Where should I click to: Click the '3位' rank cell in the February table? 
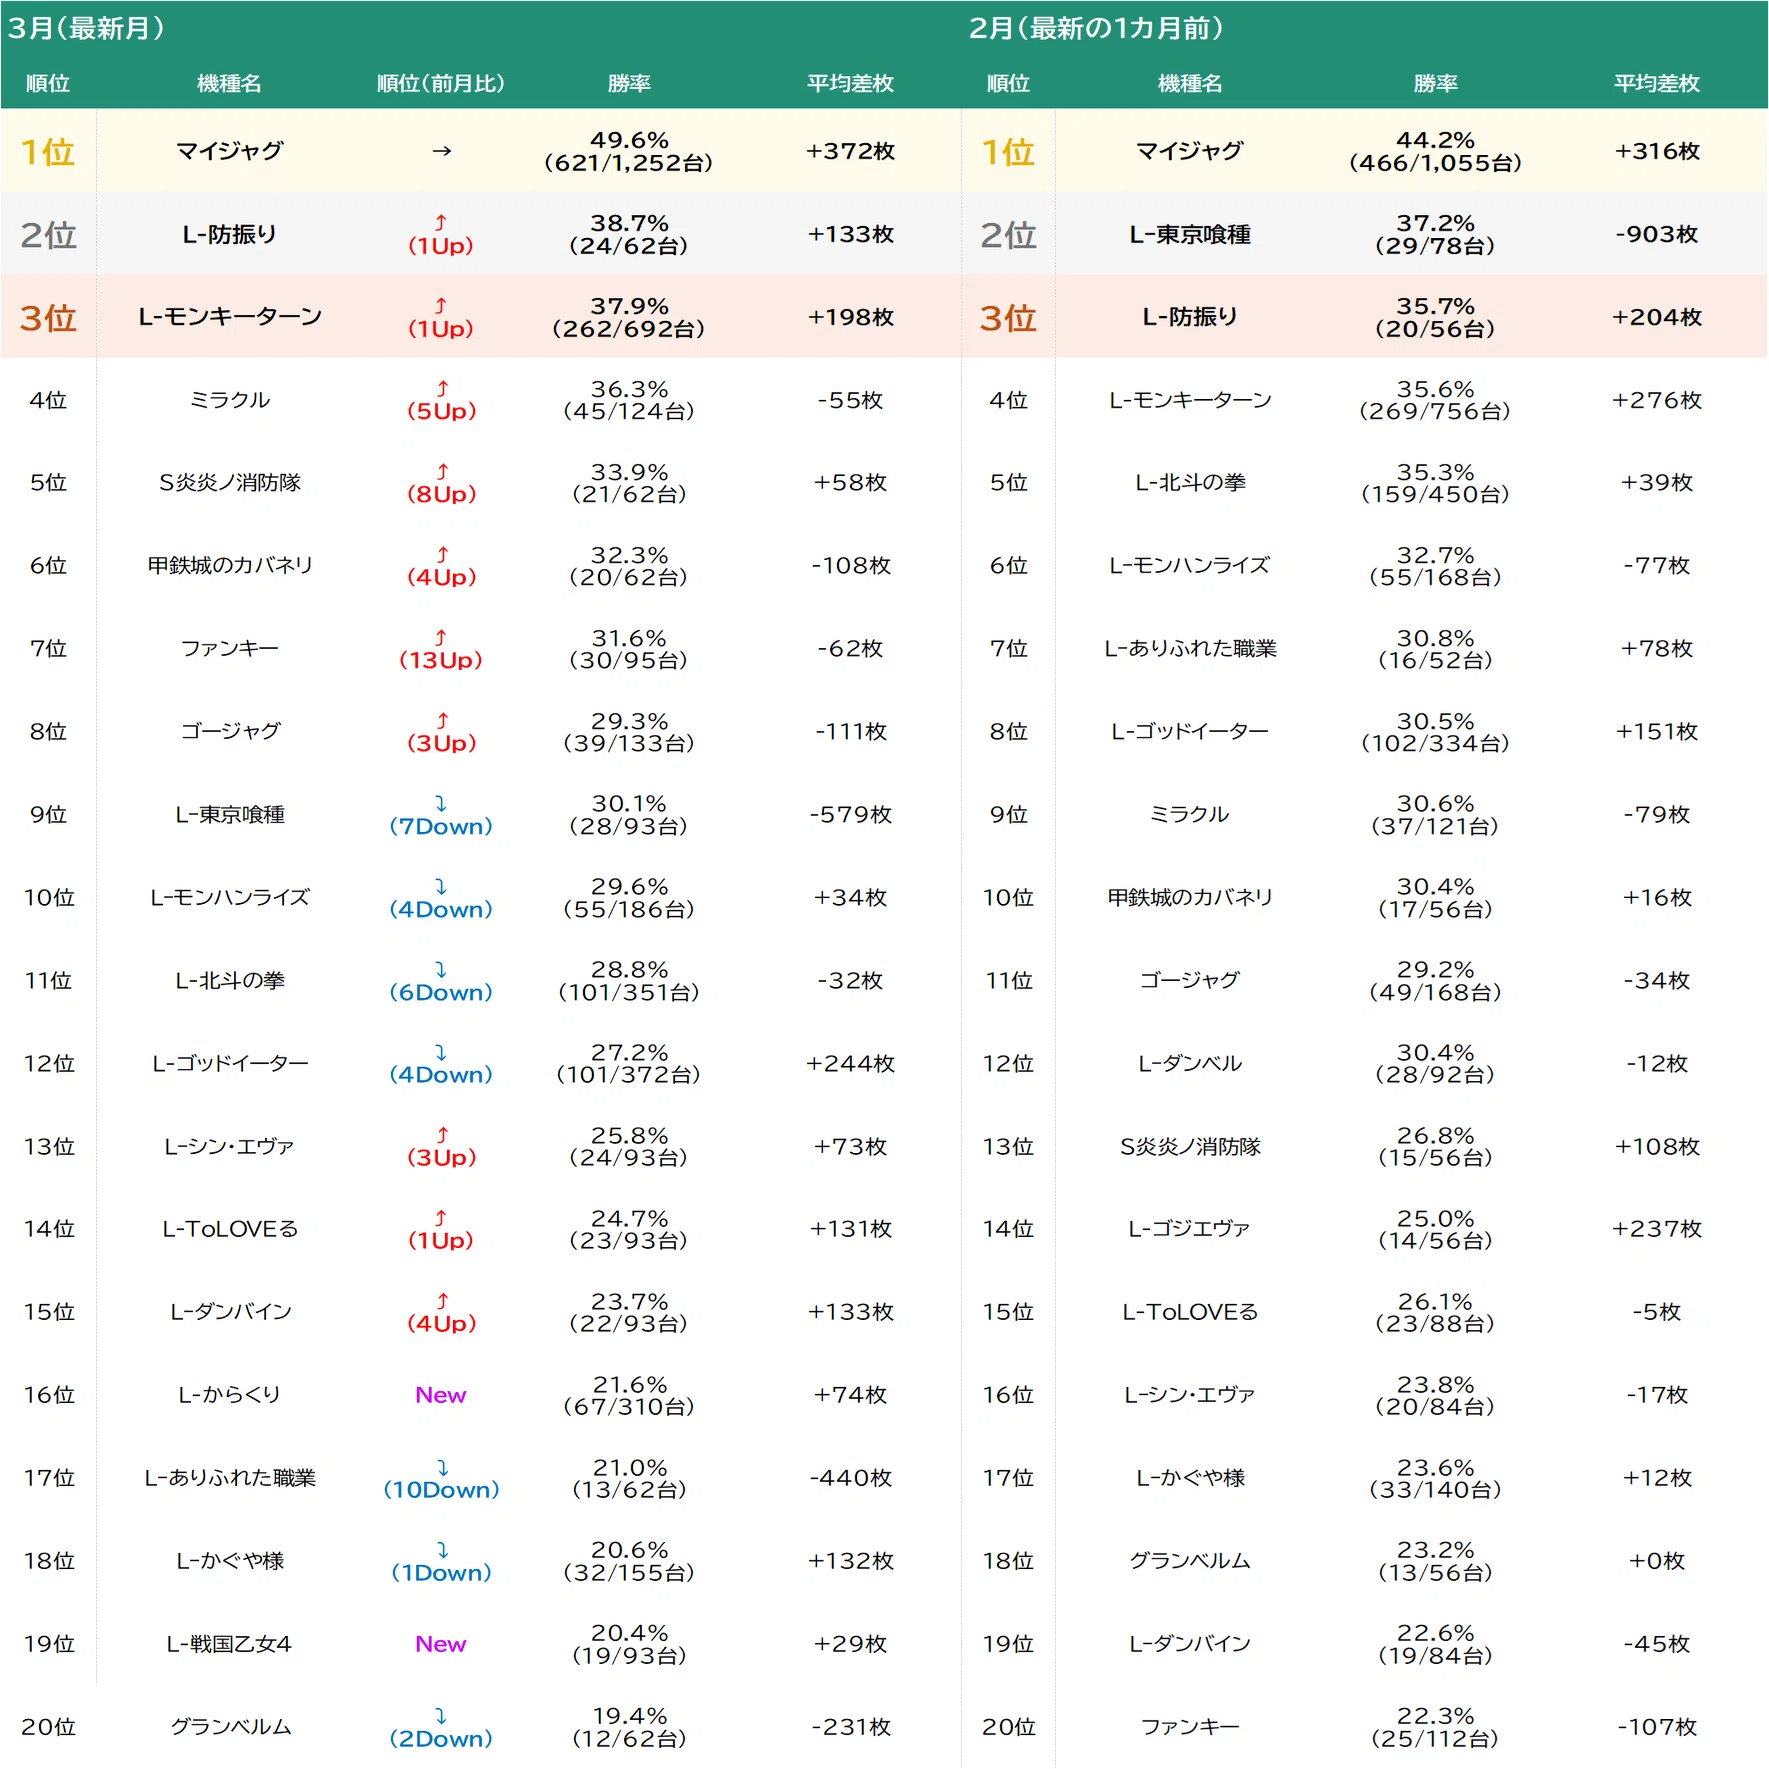[x=1008, y=318]
